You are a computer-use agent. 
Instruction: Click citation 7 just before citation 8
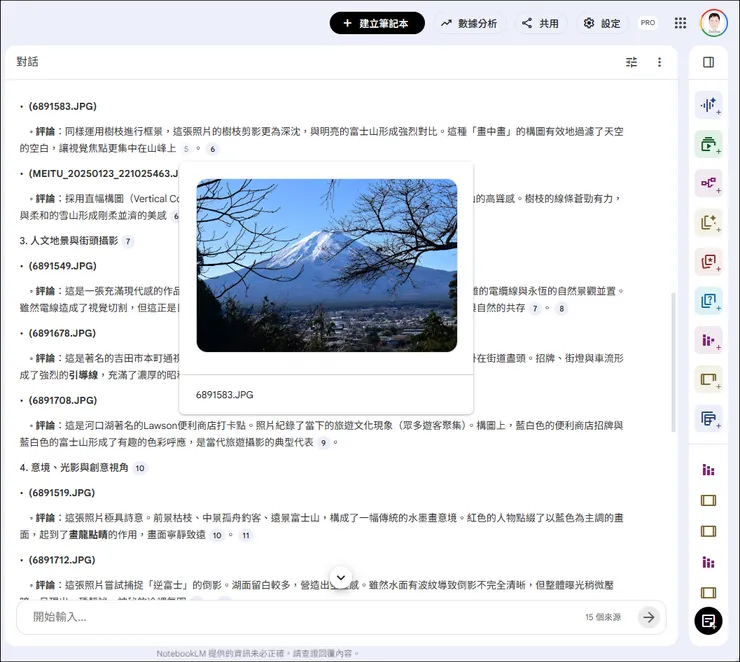(x=535, y=309)
